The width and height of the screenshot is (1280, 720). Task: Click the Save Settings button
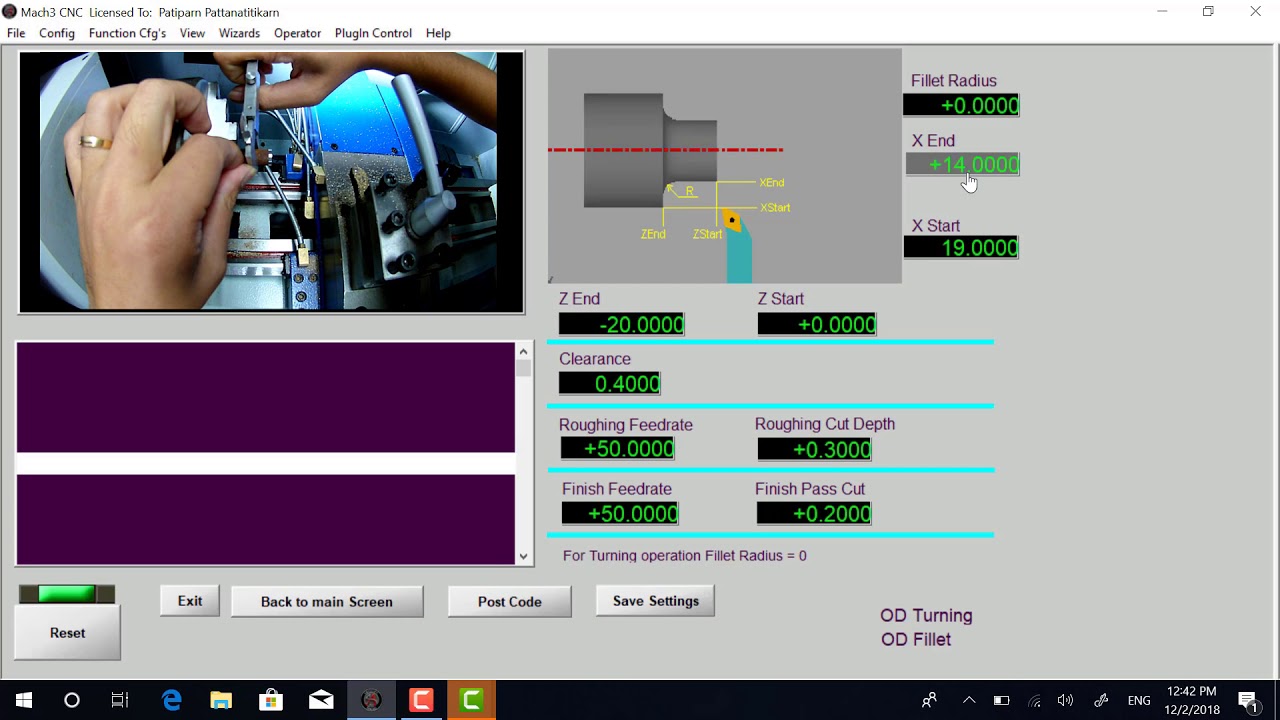tap(655, 601)
